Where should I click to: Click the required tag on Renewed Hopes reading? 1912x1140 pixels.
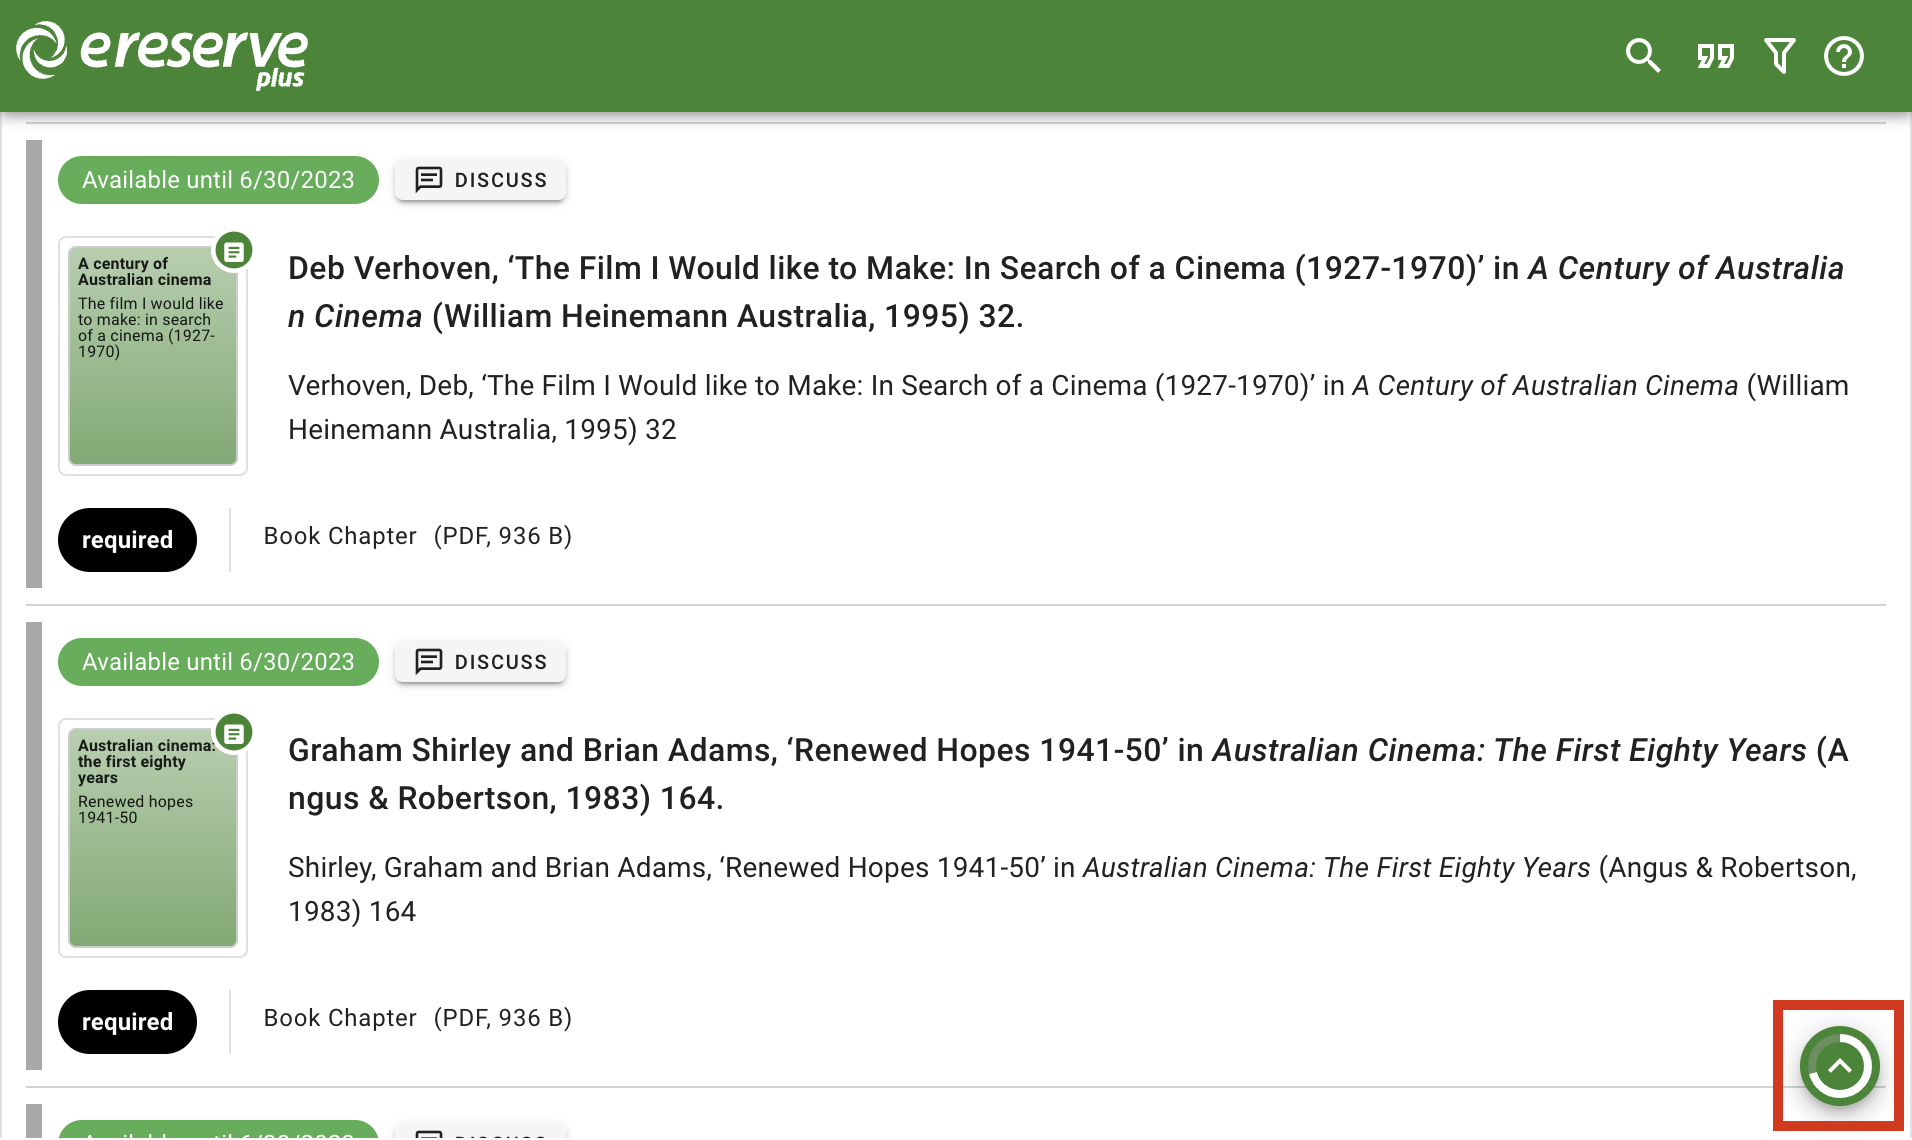(127, 1022)
